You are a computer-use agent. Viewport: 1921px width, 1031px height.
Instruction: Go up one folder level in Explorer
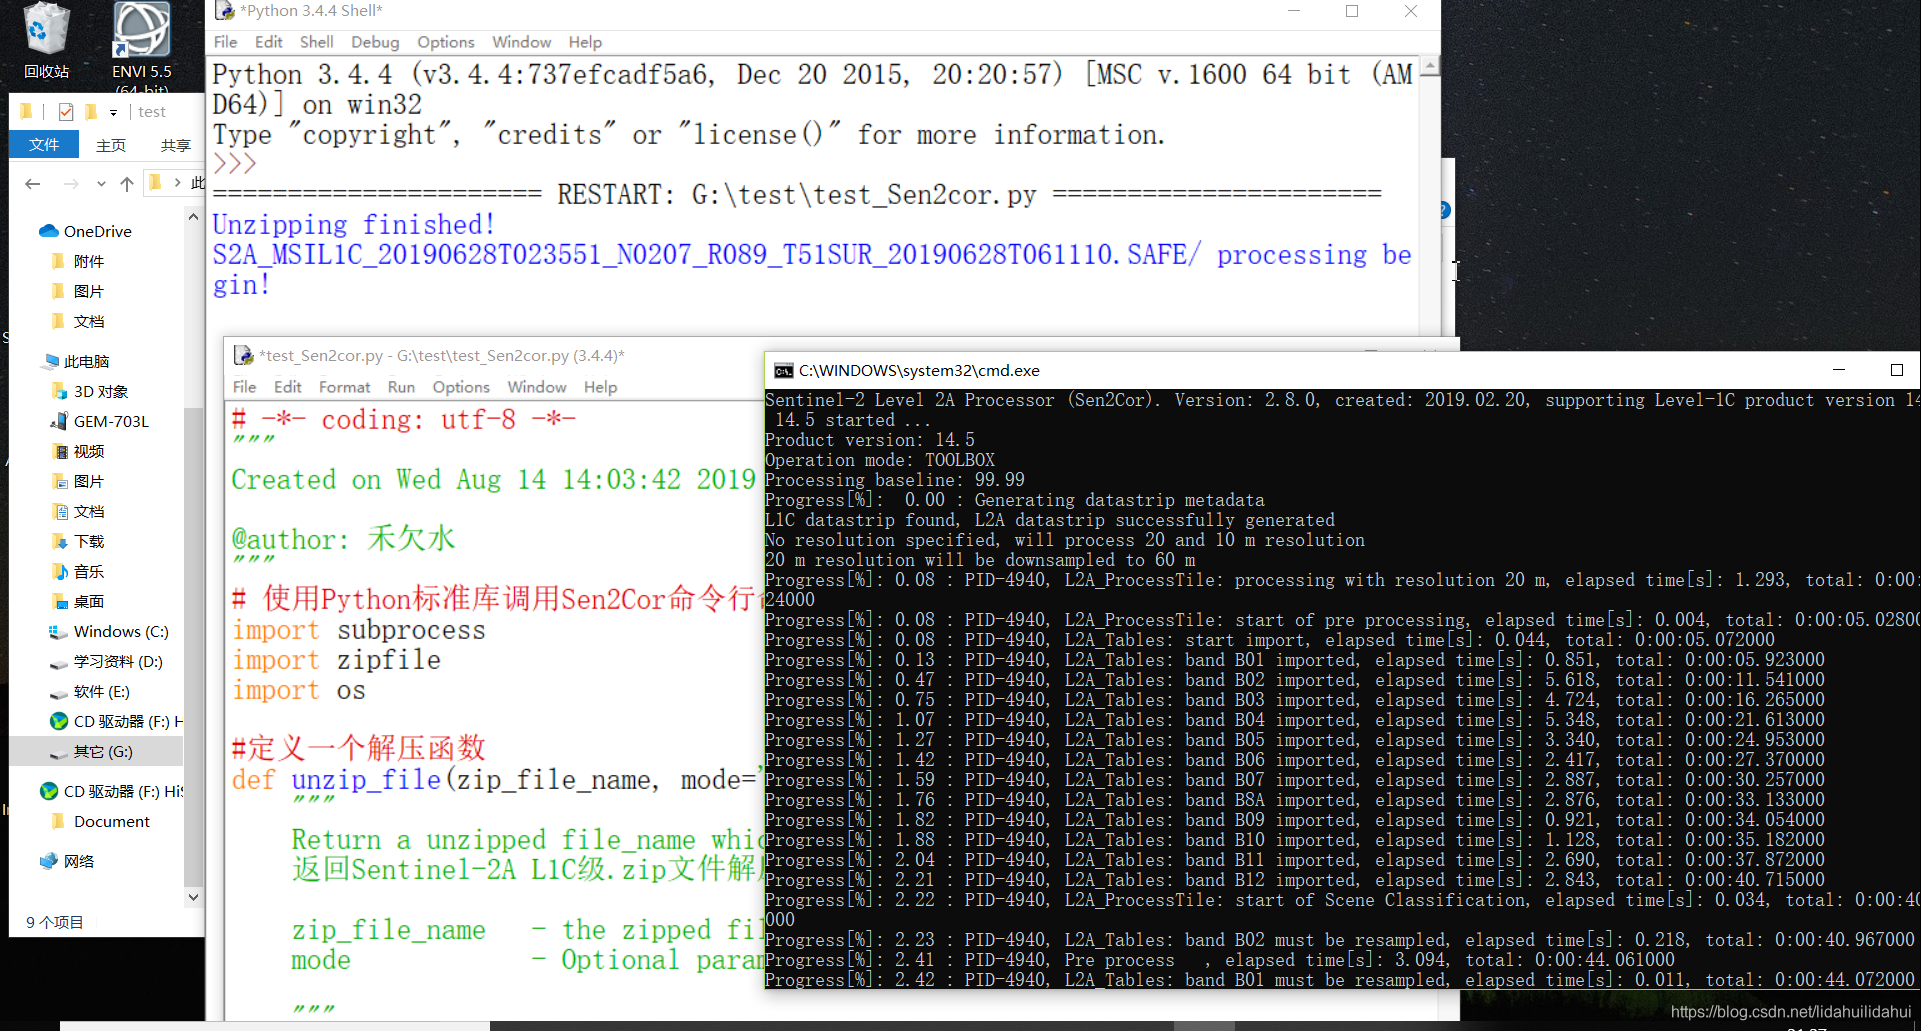[127, 183]
